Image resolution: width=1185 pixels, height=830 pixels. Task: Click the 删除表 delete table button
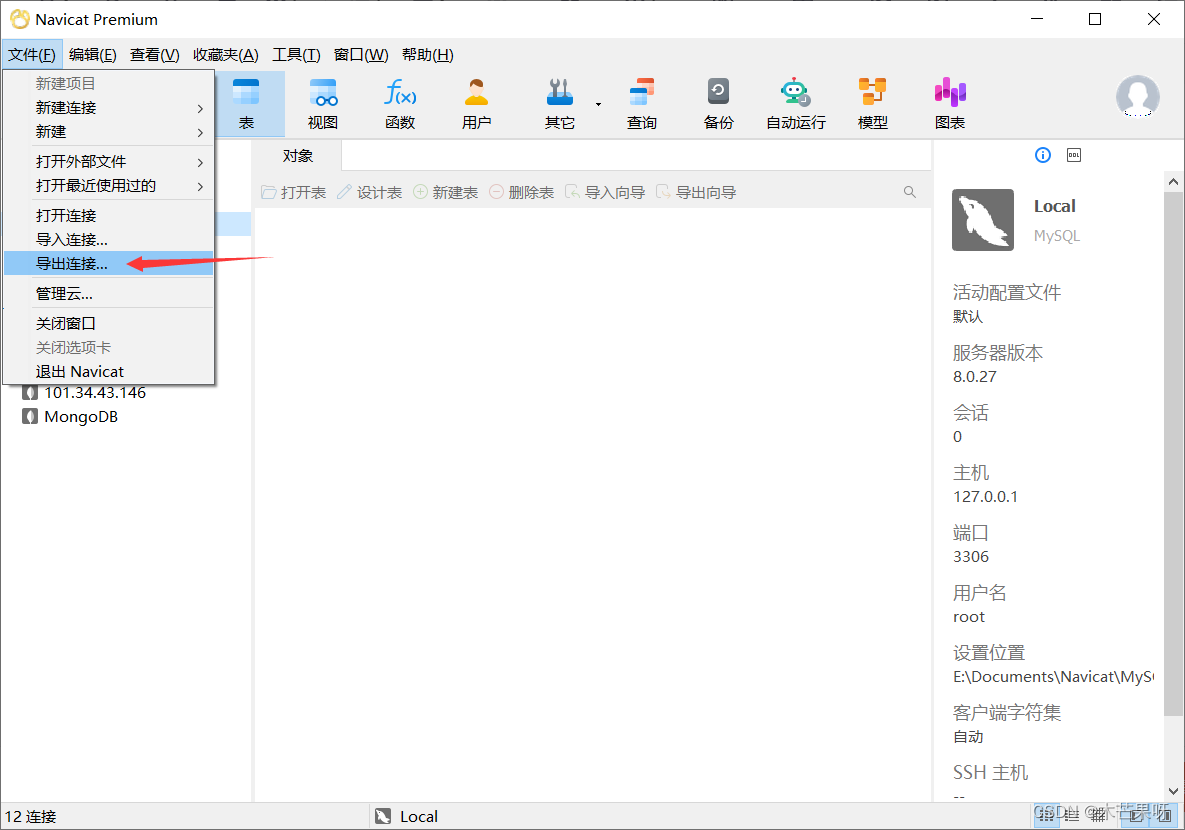click(521, 193)
